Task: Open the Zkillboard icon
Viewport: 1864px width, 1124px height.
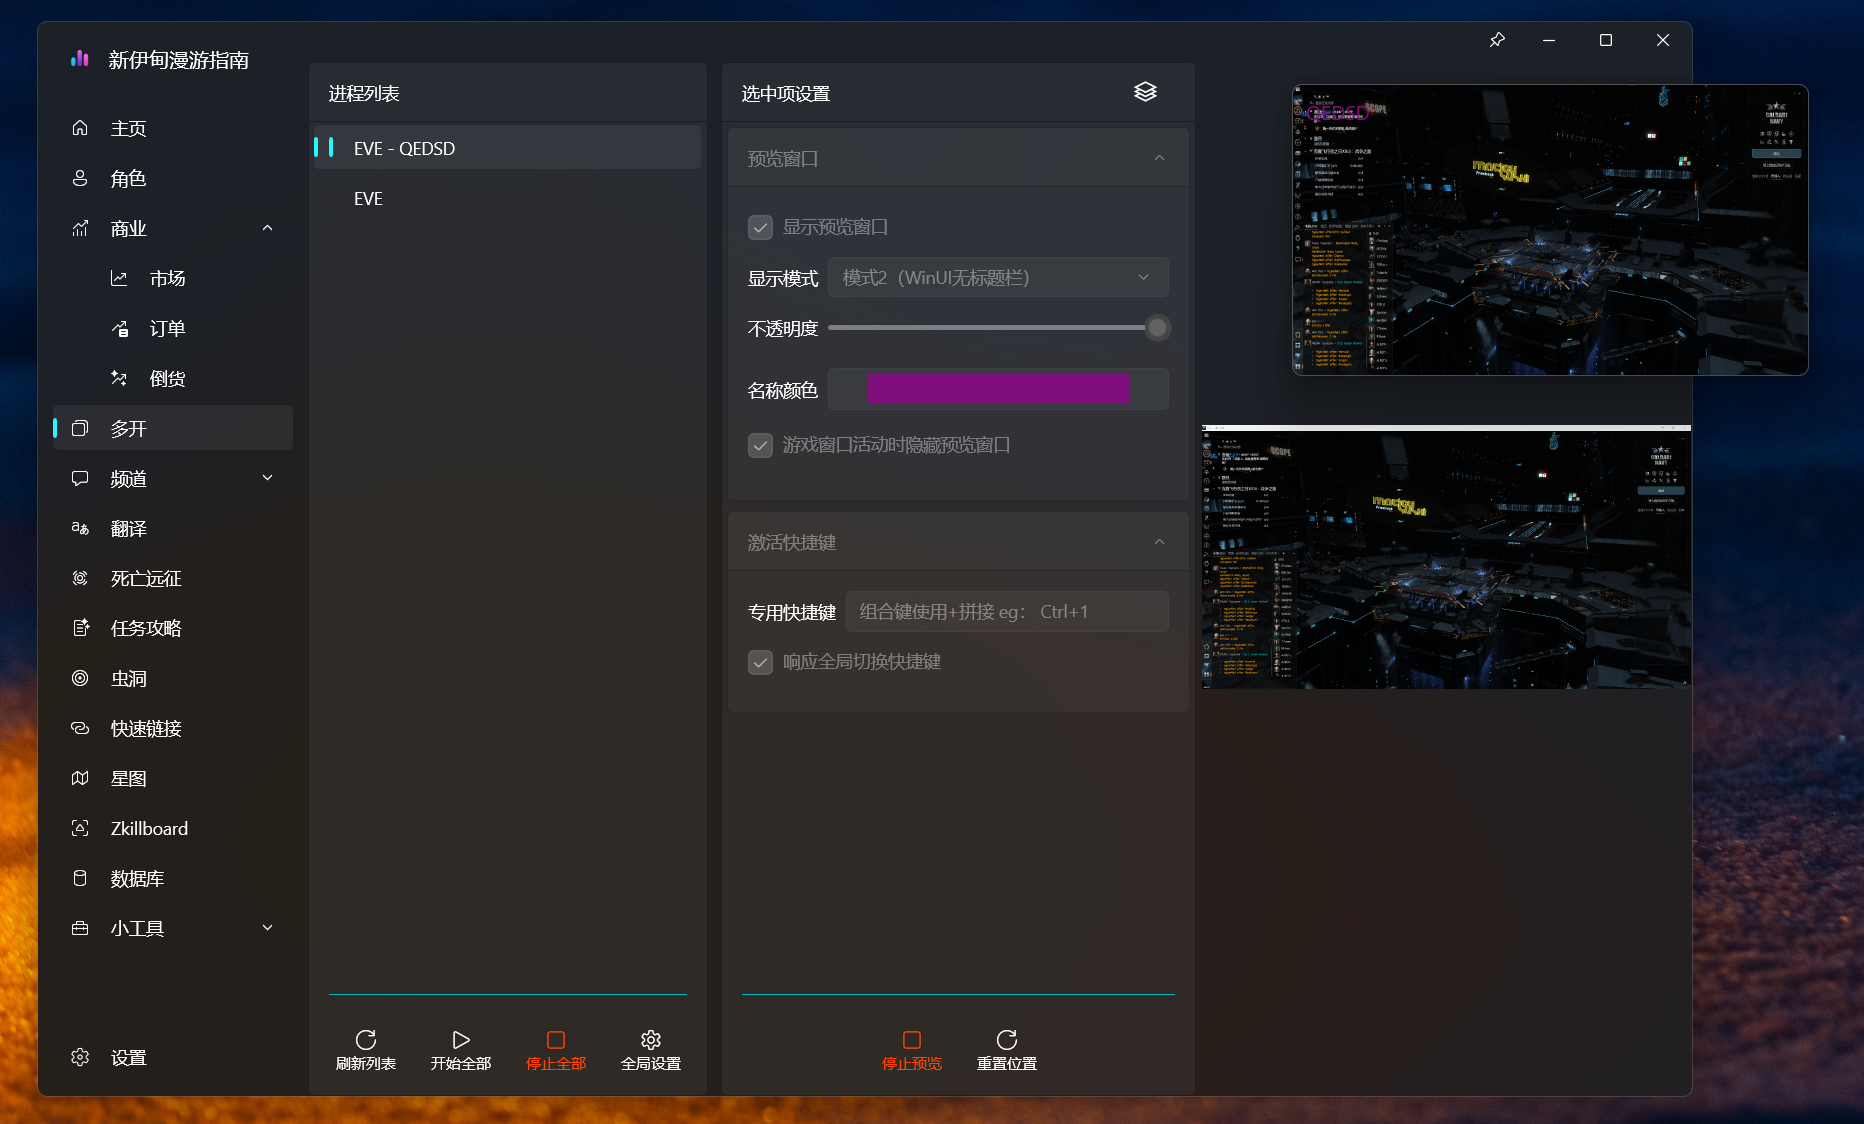Action: coord(80,828)
